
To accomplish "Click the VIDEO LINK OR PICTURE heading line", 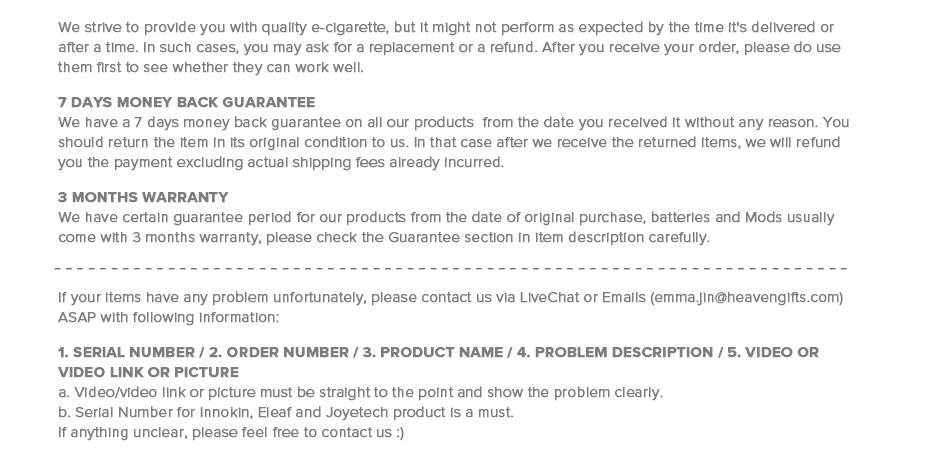I will pyautogui.click(x=148, y=373).
